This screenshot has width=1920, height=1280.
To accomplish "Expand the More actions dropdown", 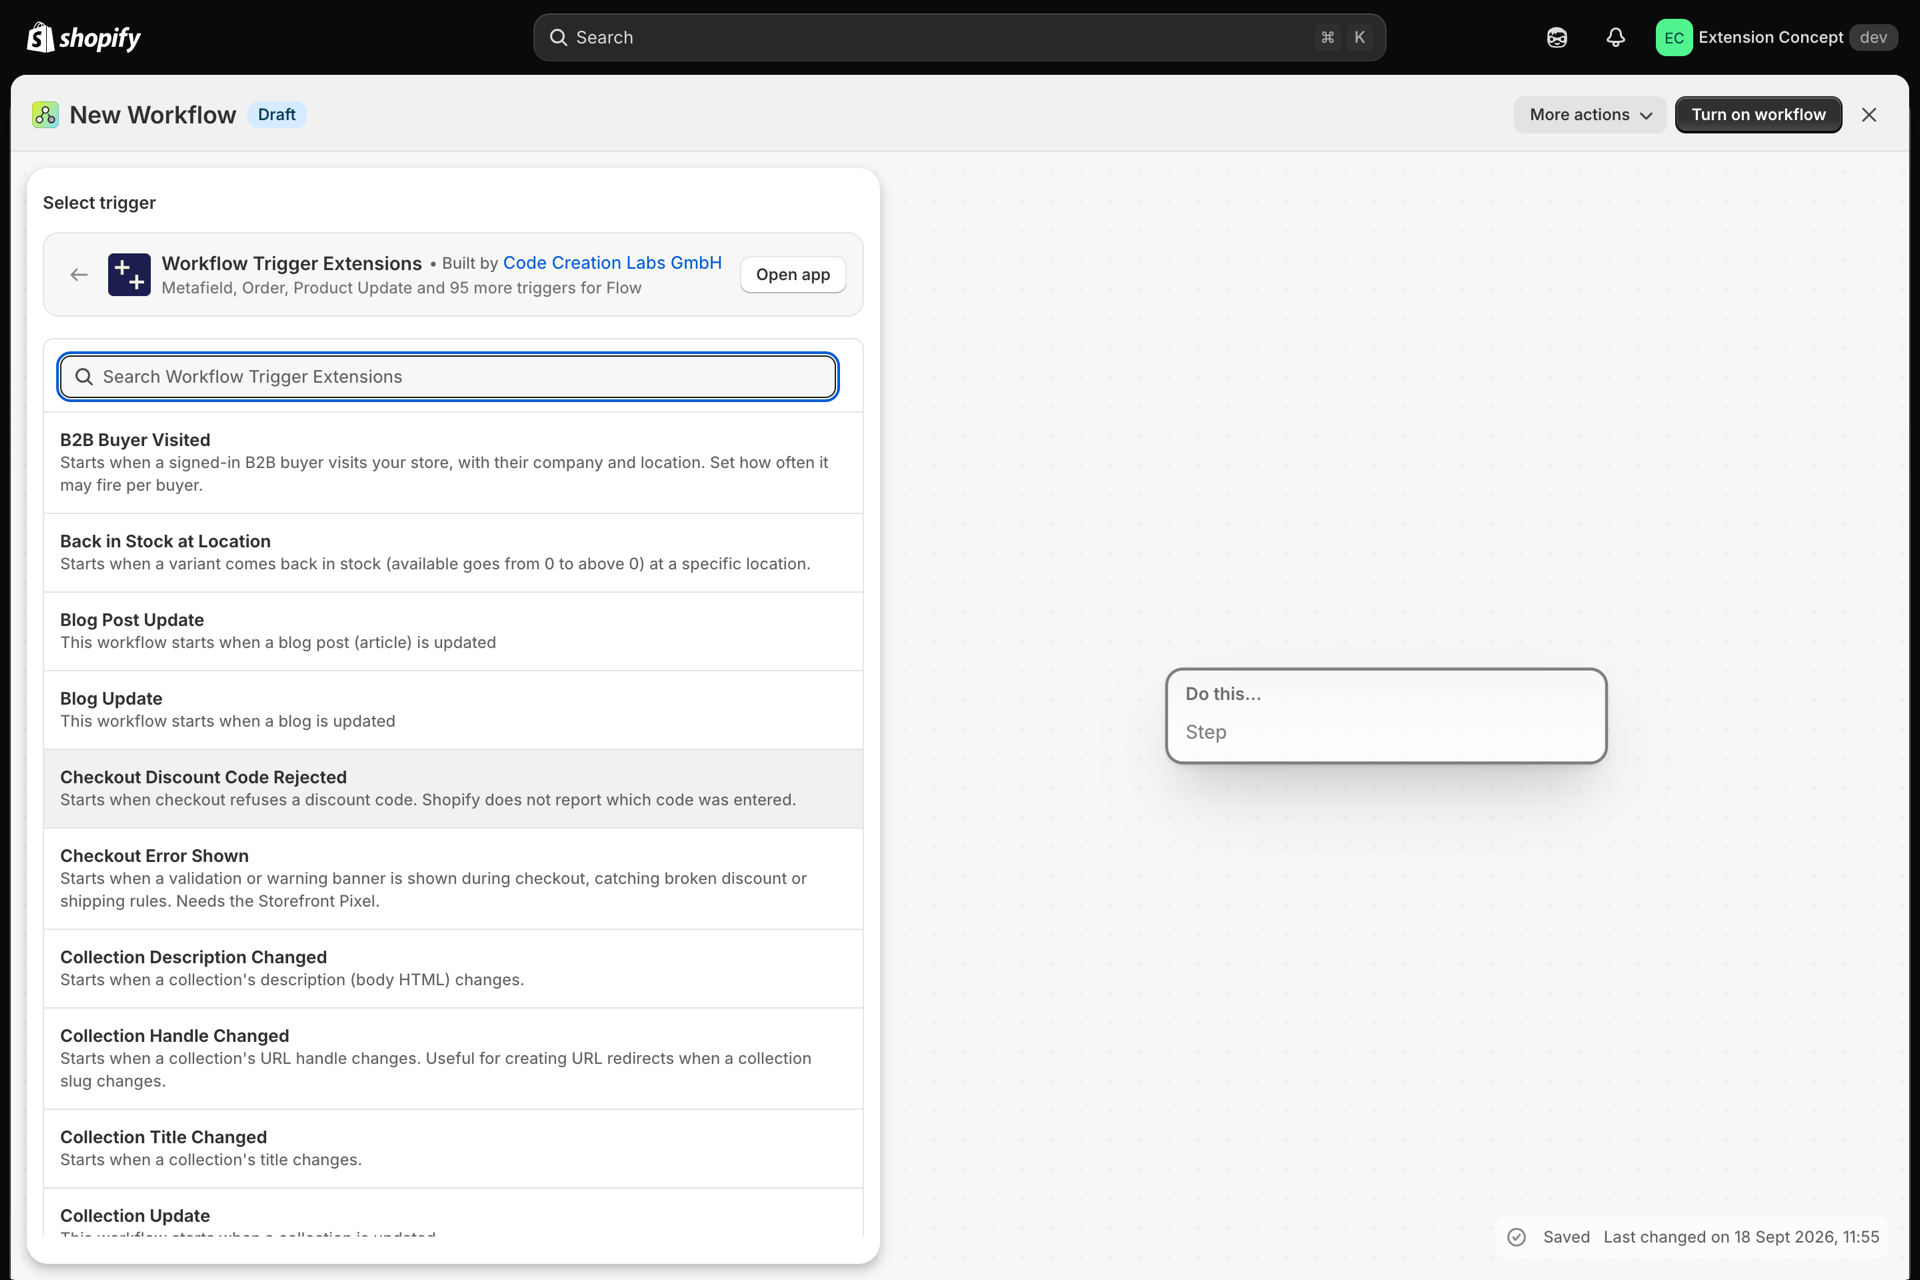I will [x=1590, y=115].
